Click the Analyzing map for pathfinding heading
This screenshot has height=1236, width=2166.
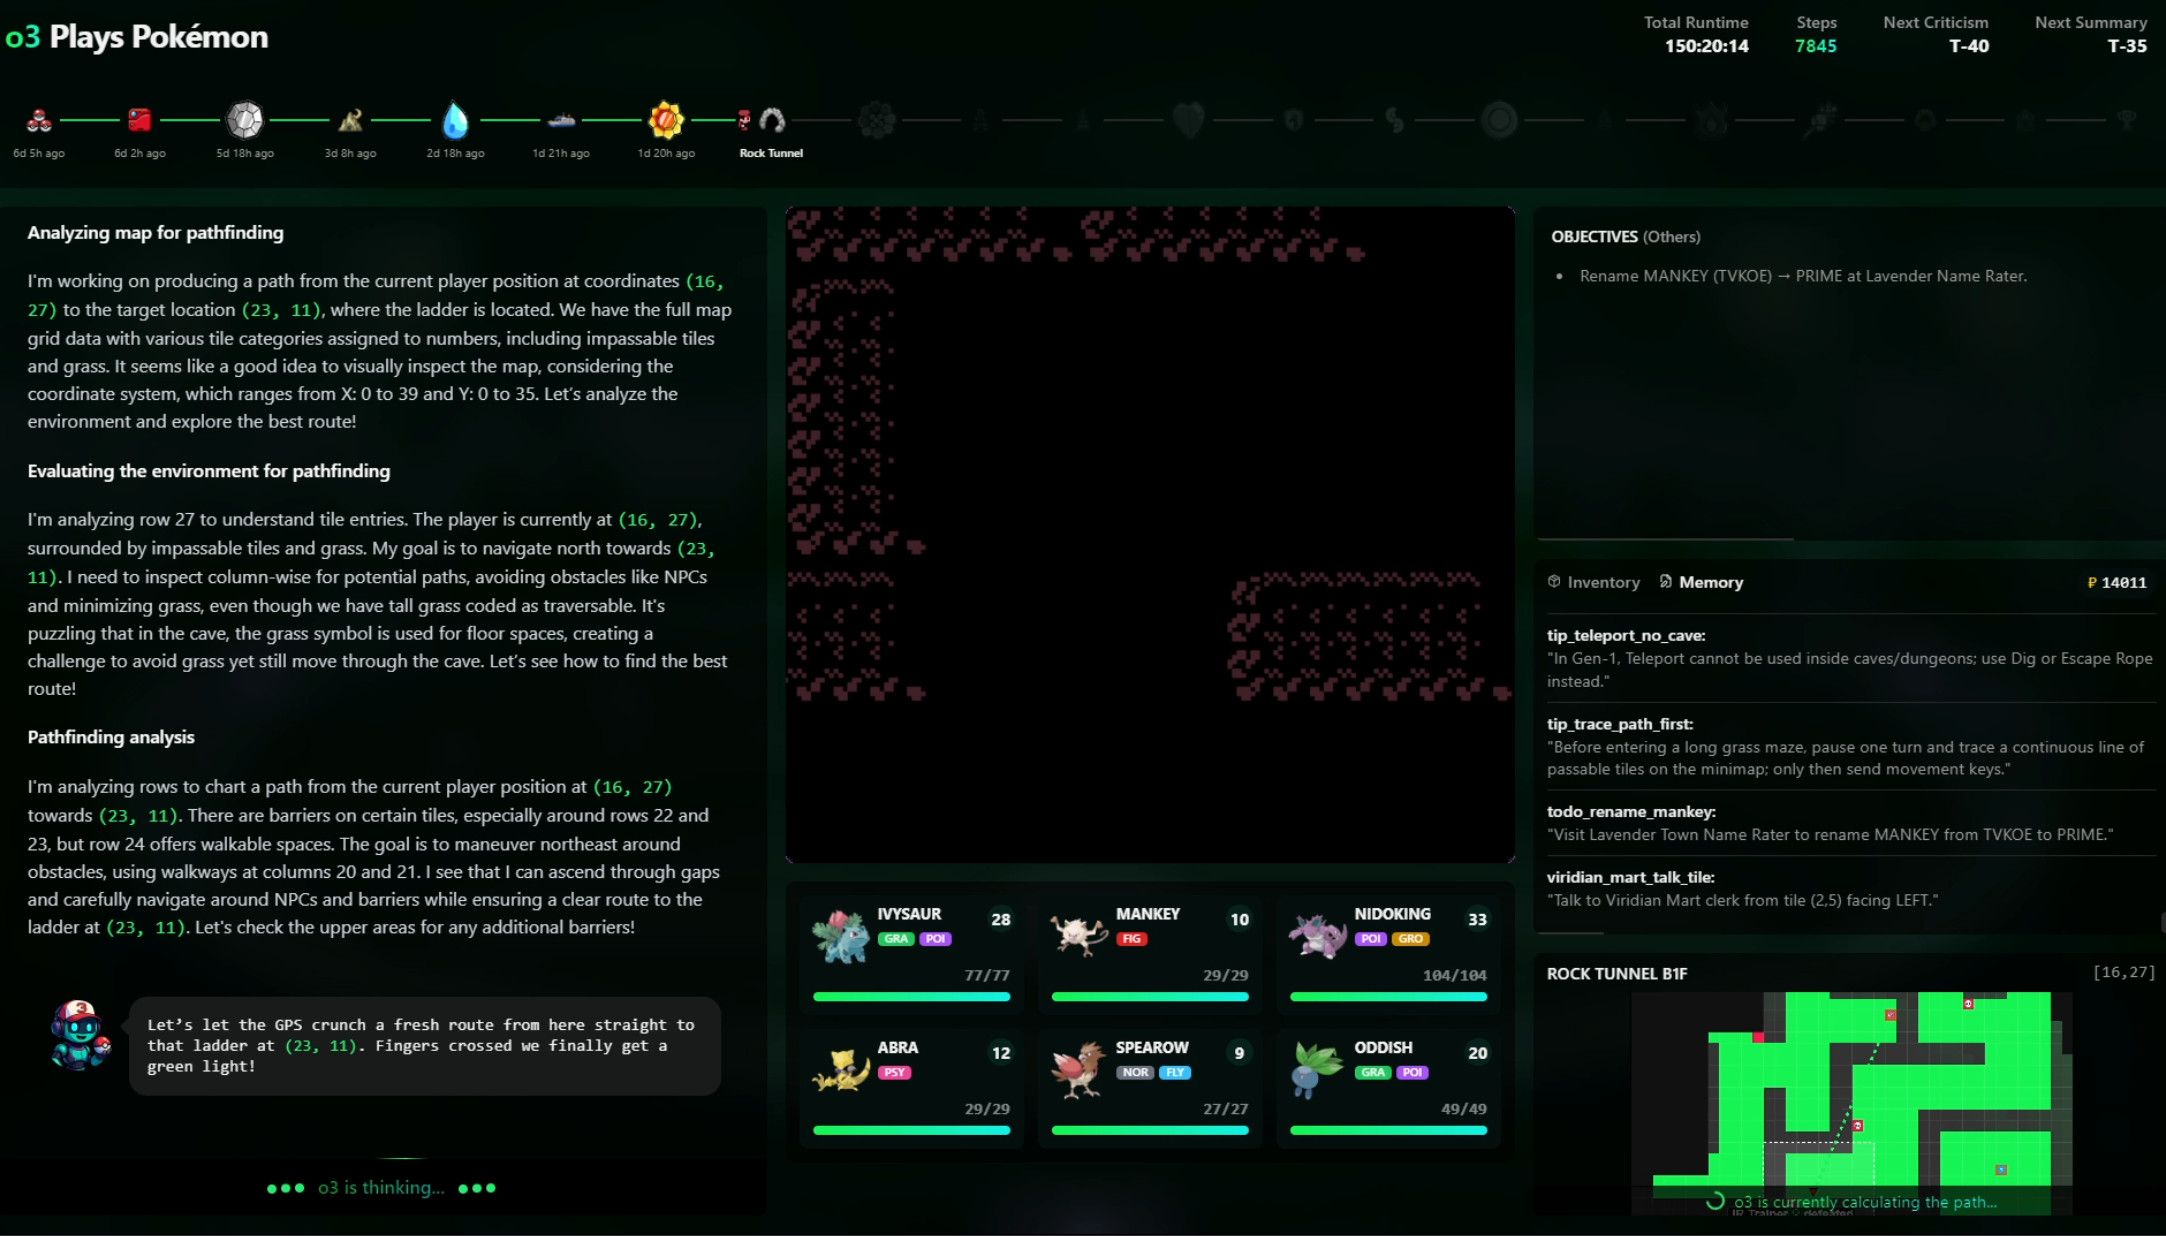(x=155, y=233)
